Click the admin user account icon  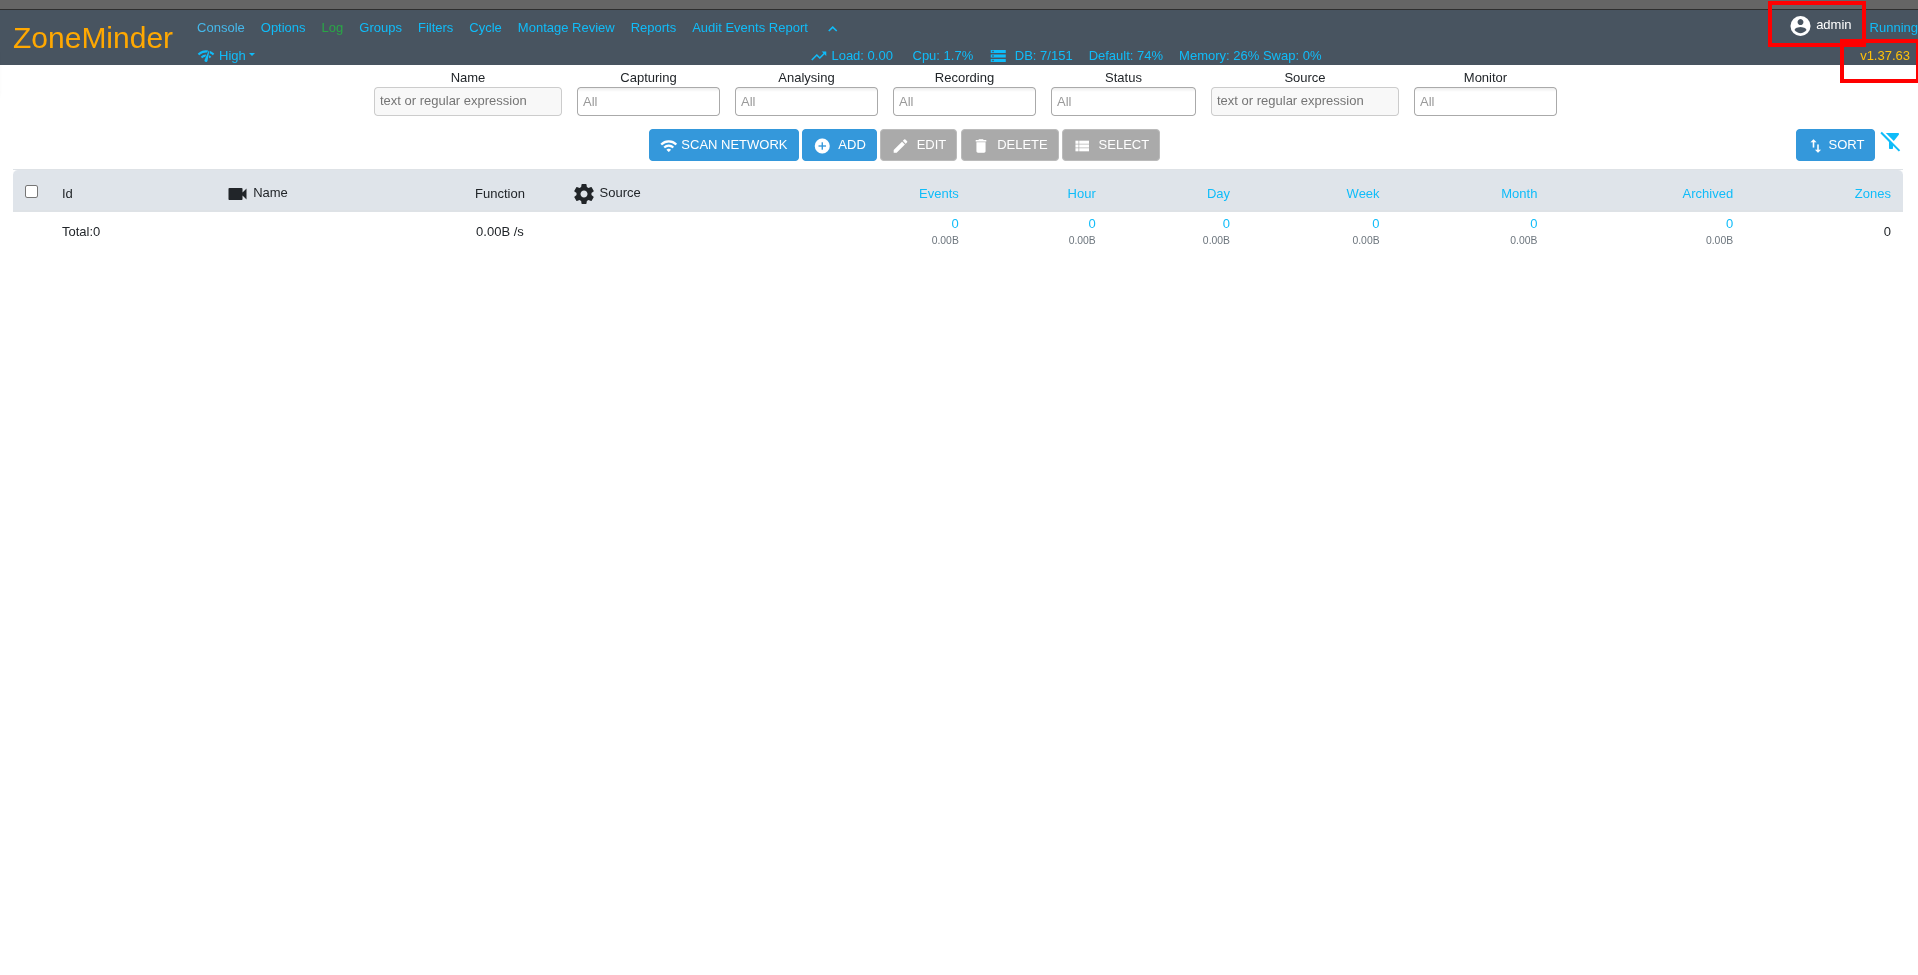[x=1800, y=26]
